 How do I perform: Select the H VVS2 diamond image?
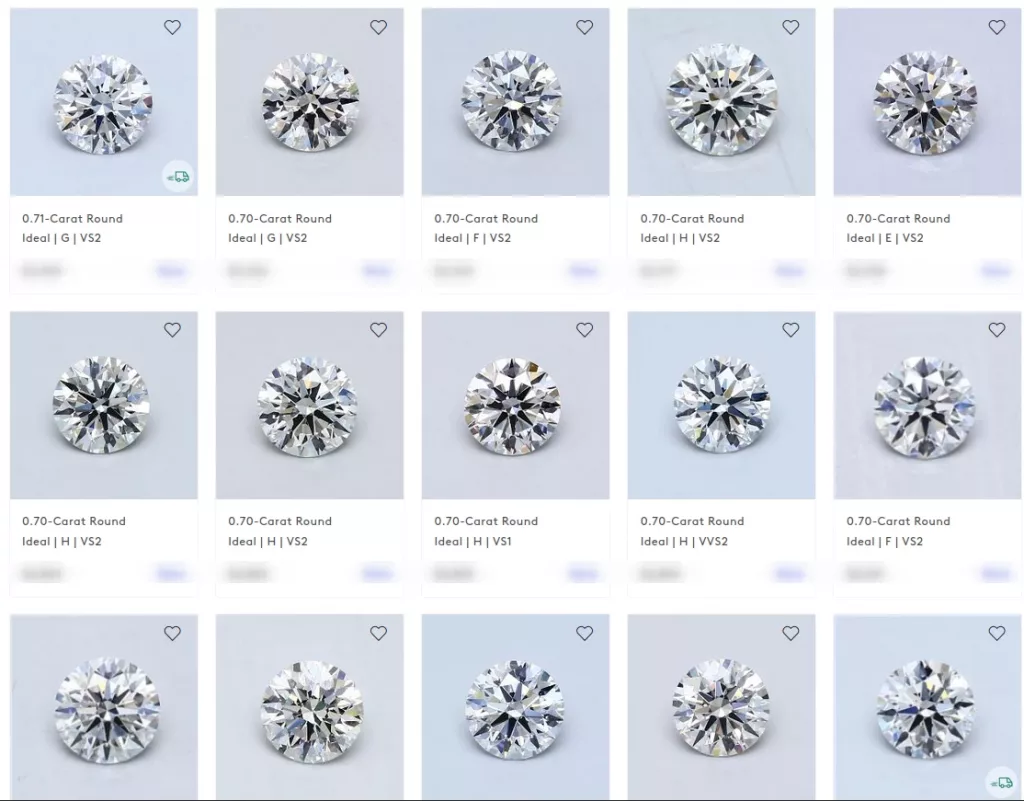722,405
